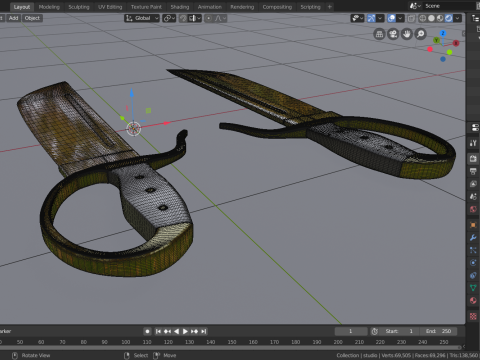This screenshot has width=480, height=360.
Task: Open the Object menu in viewport header
Action: click(32, 18)
